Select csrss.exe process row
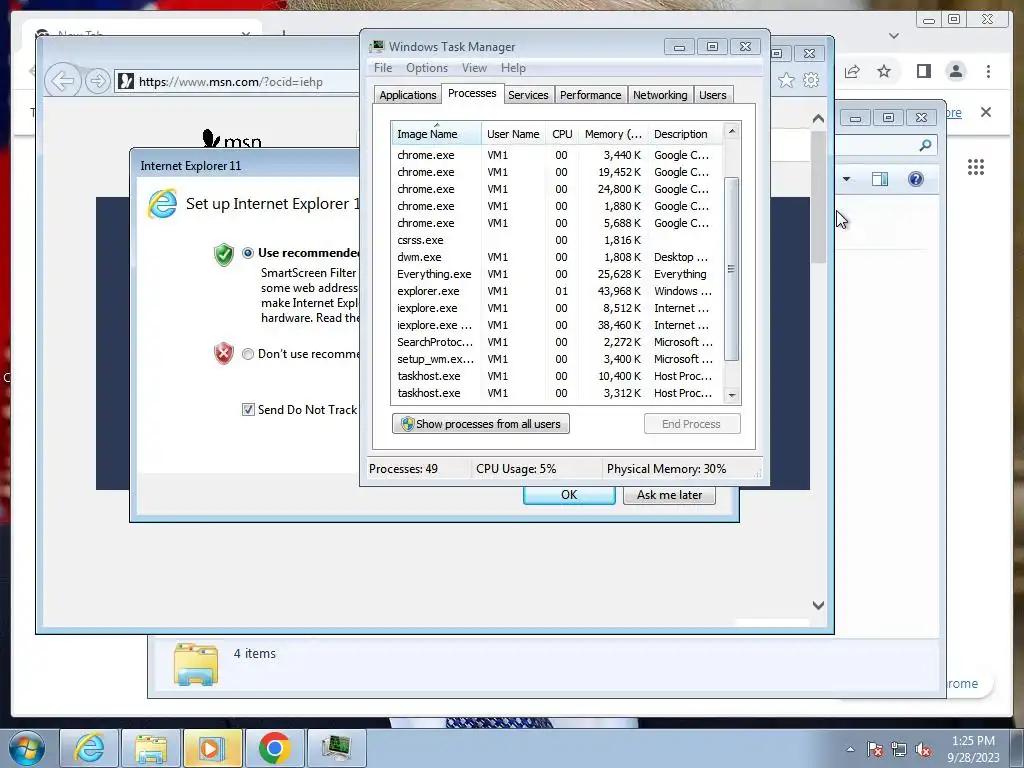The height and width of the screenshot is (768, 1024). pyautogui.click(x=556, y=240)
